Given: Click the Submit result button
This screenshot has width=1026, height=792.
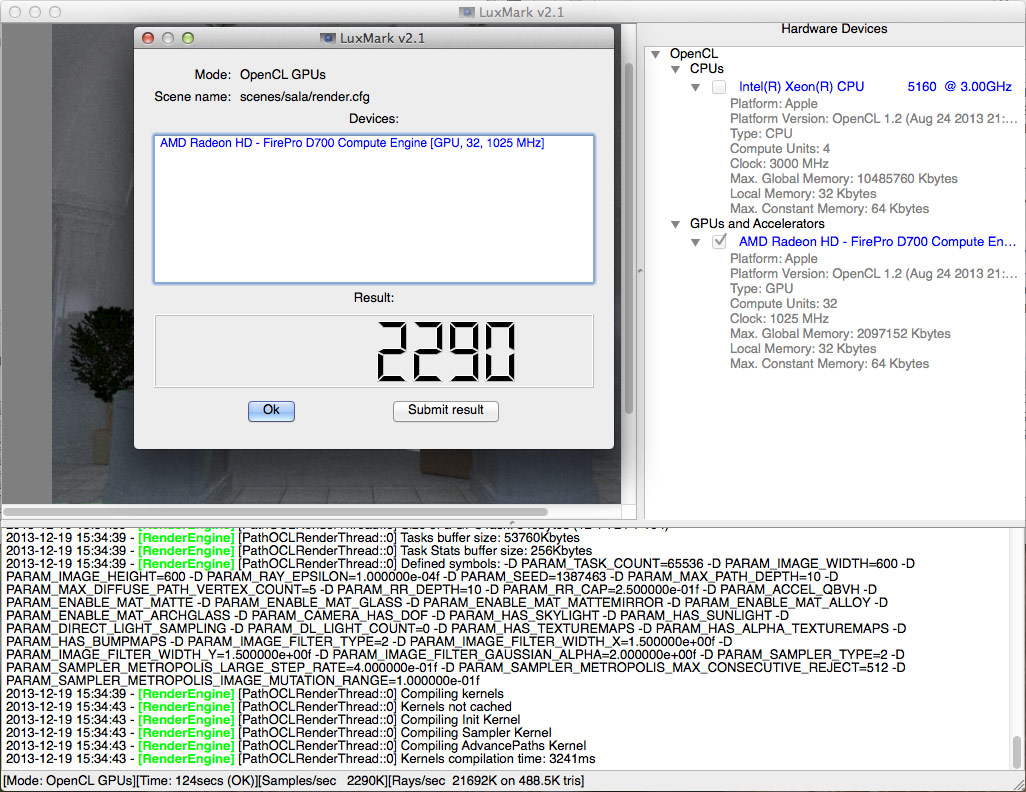Looking at the screenshot, I should (x=446, y=410).
